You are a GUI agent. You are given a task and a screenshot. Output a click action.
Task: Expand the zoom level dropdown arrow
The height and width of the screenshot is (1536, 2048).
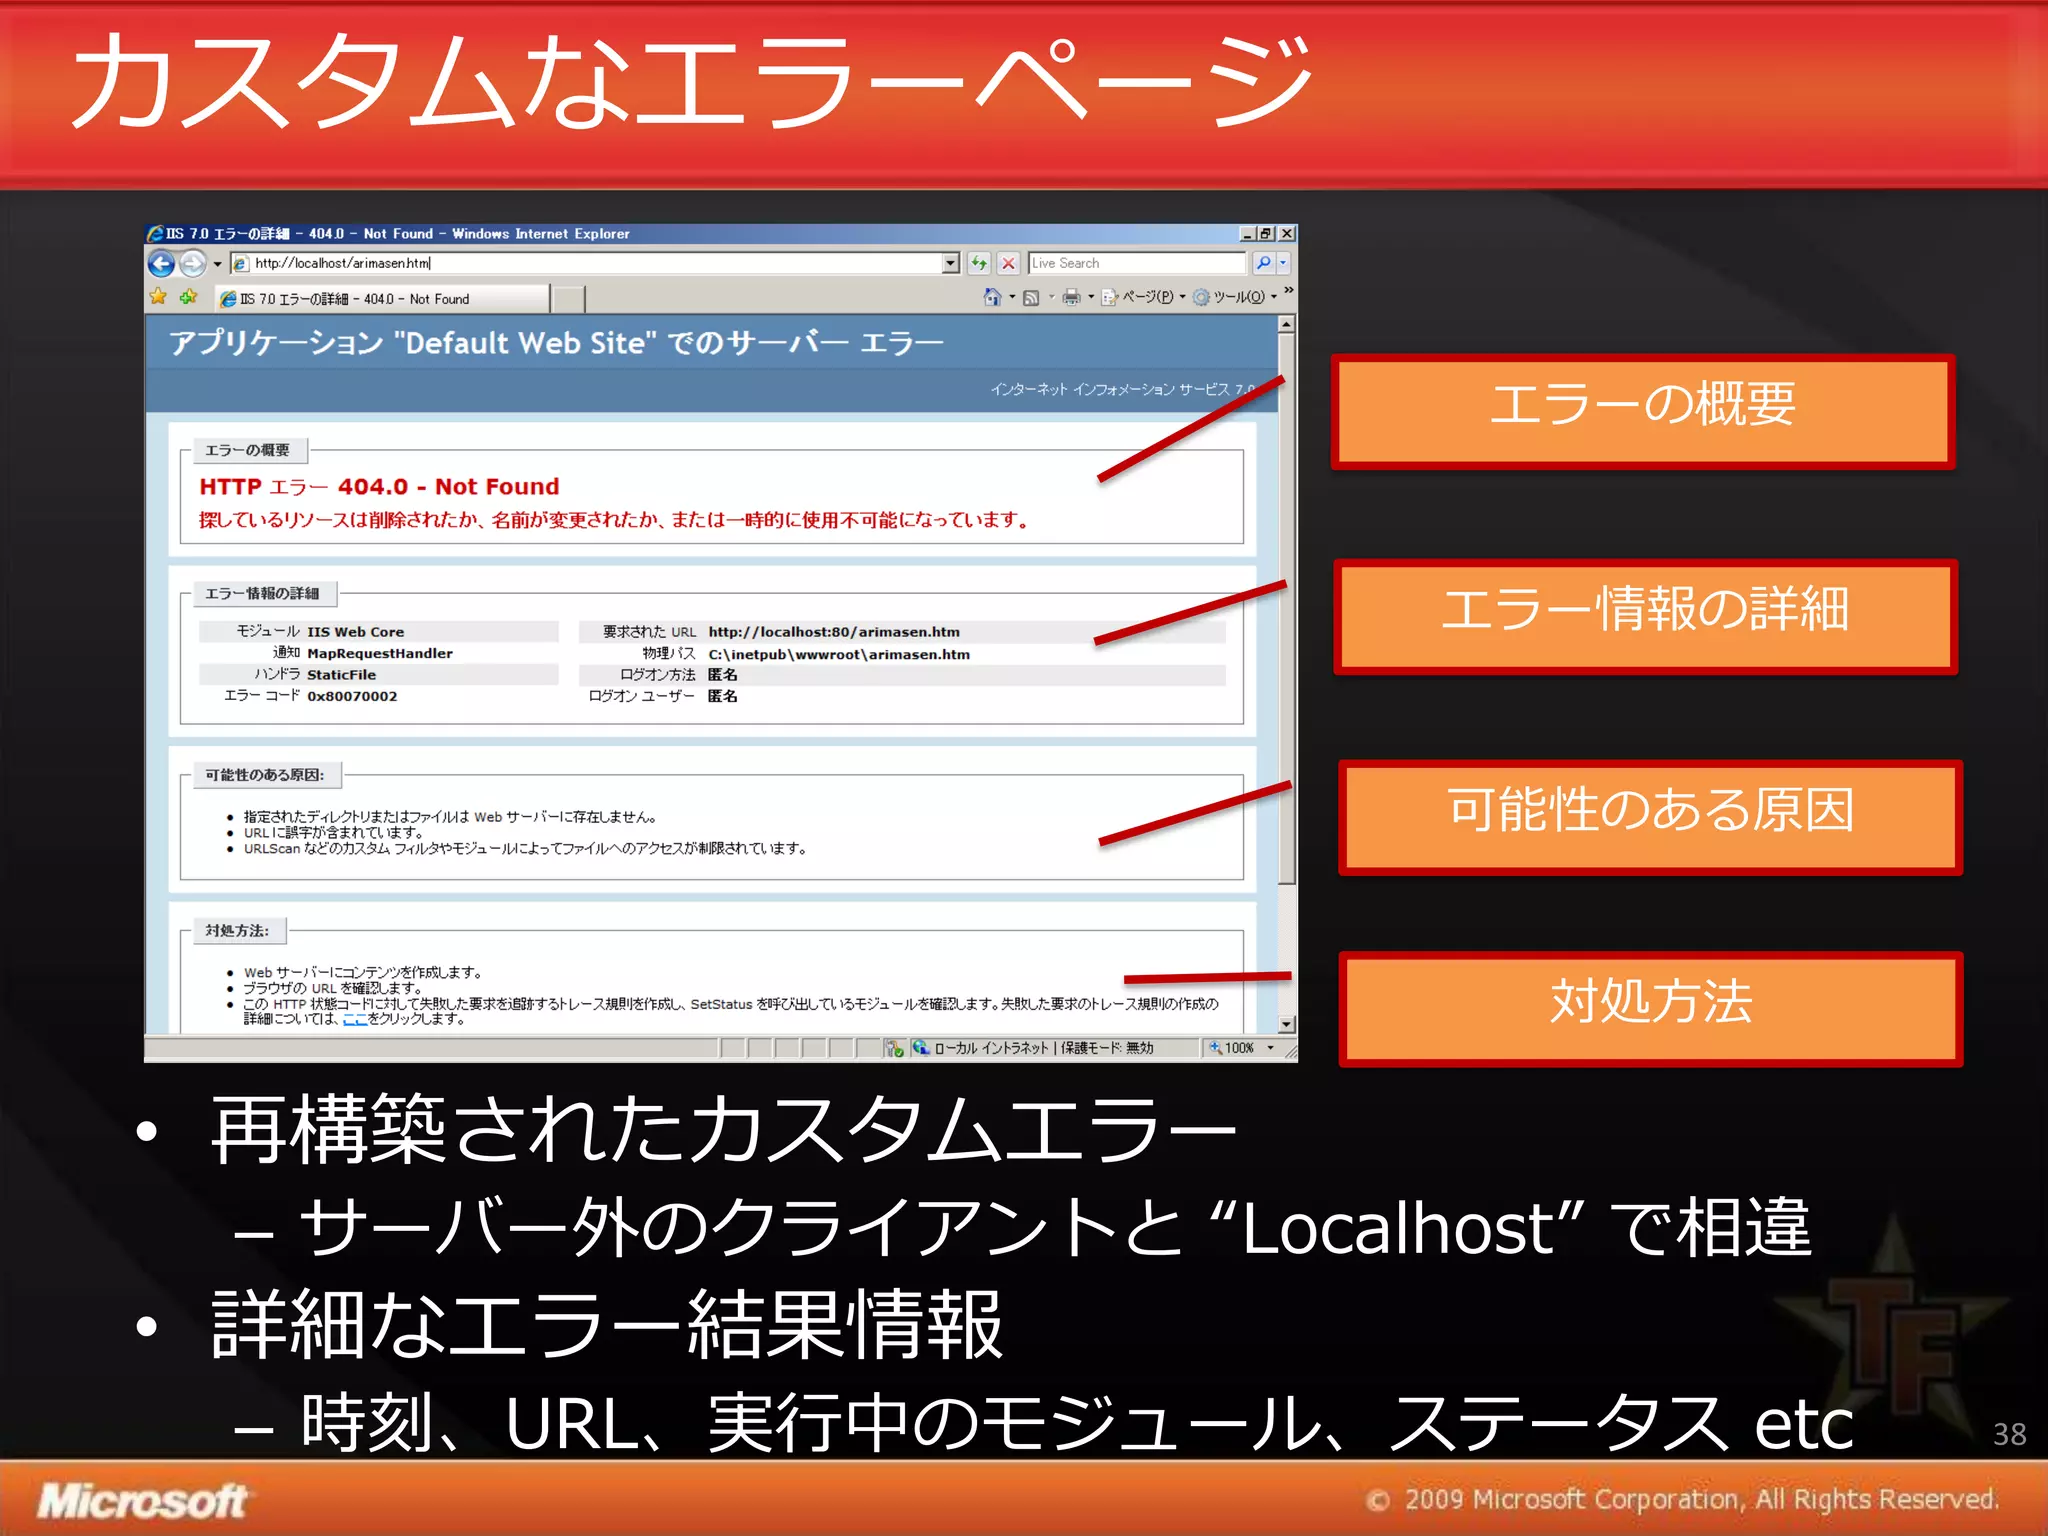pos(1271,1048)
